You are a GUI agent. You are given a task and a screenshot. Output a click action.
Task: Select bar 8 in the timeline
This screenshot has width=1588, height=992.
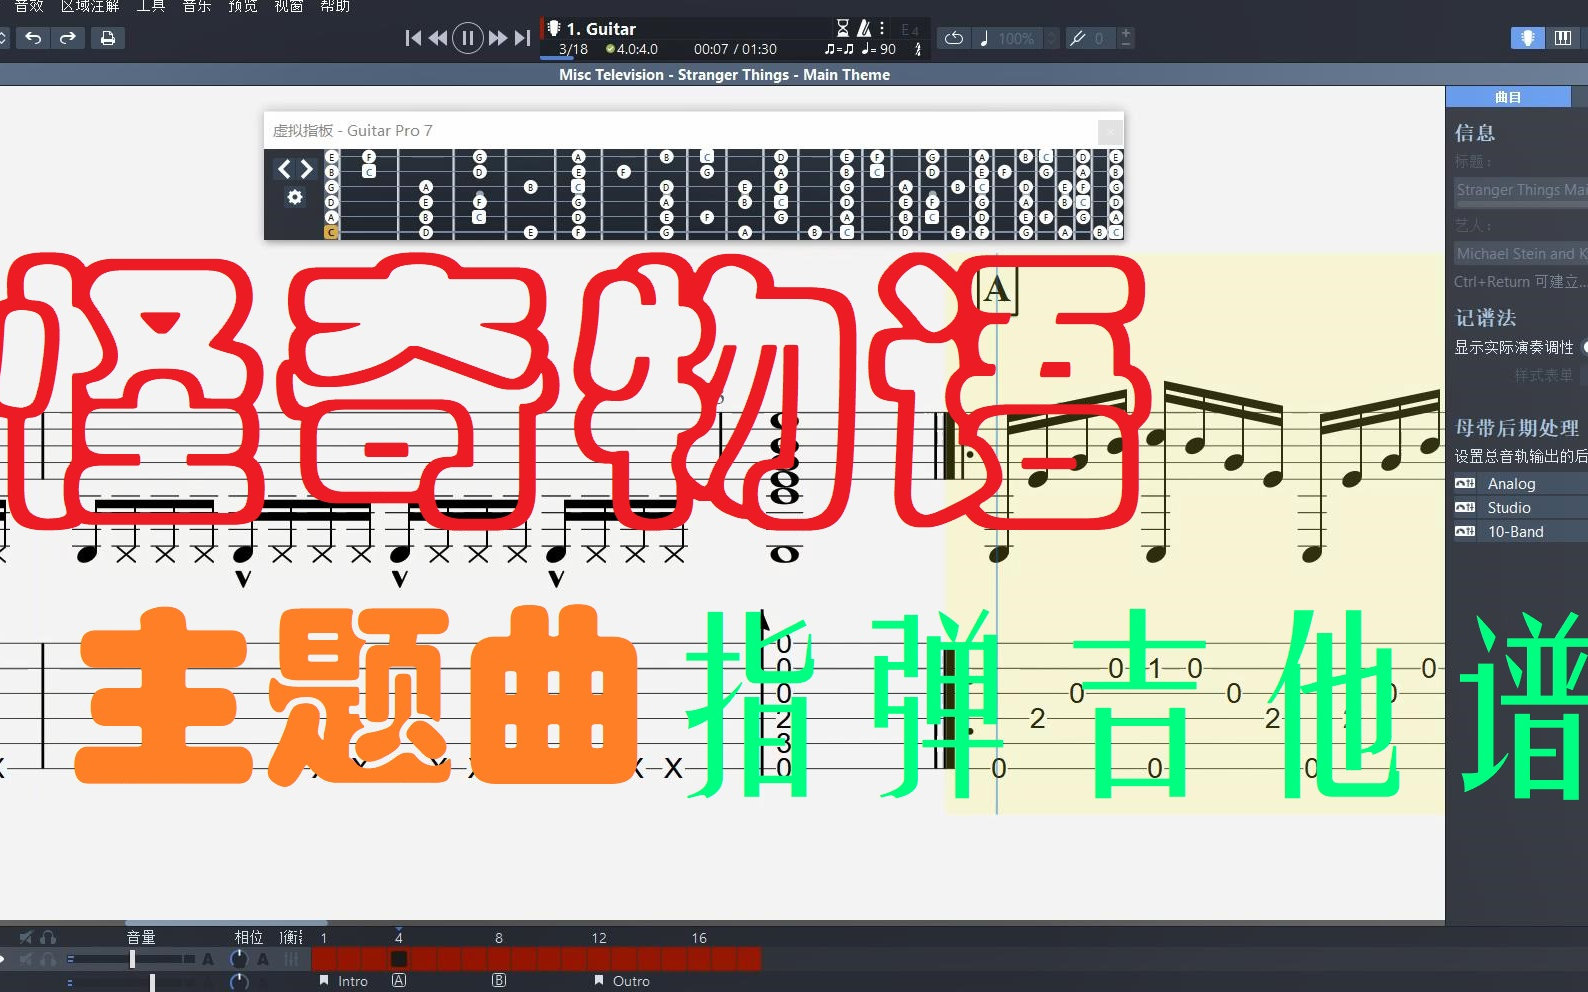pos(499,959)
